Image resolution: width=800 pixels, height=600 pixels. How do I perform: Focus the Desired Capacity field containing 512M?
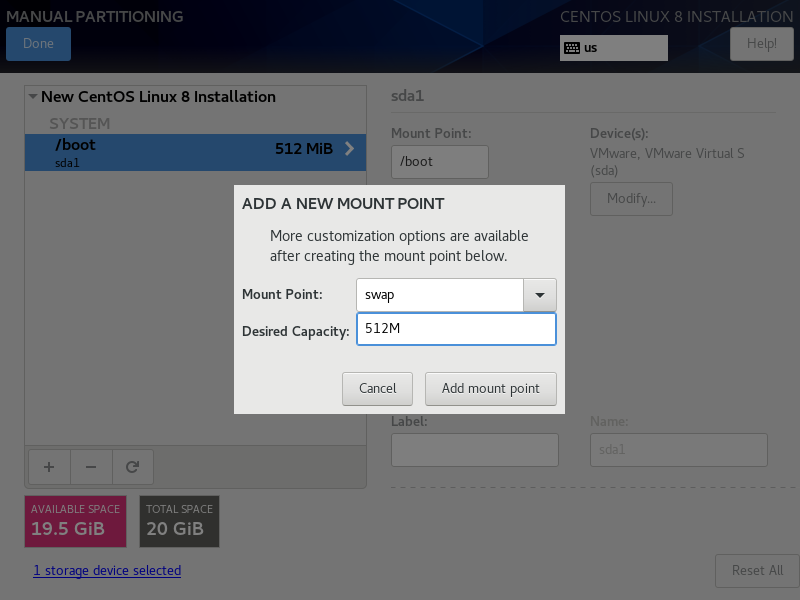(456, 329)
